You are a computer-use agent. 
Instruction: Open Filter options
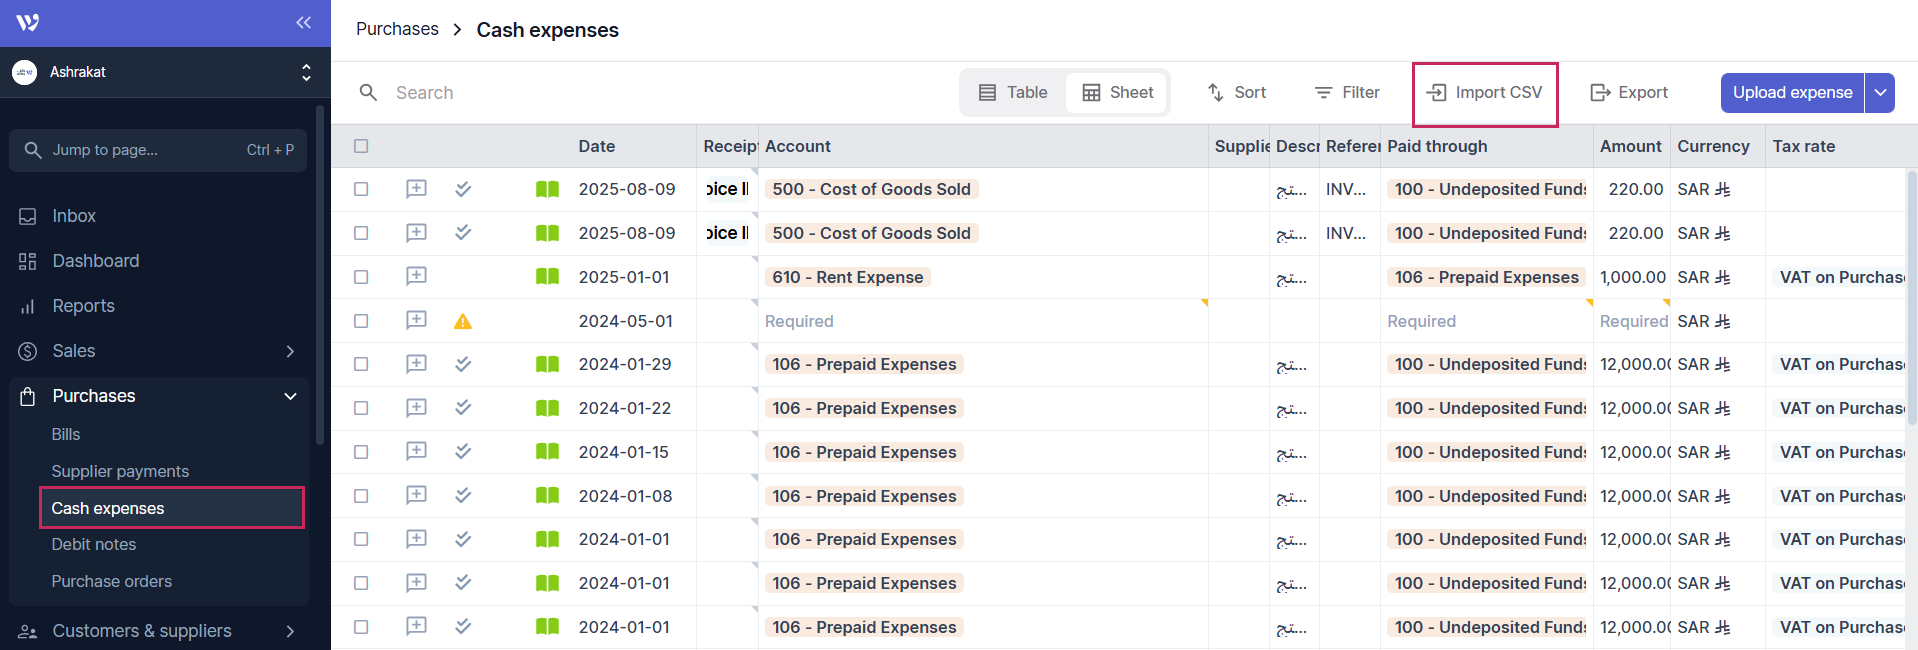click(1347, 93)
